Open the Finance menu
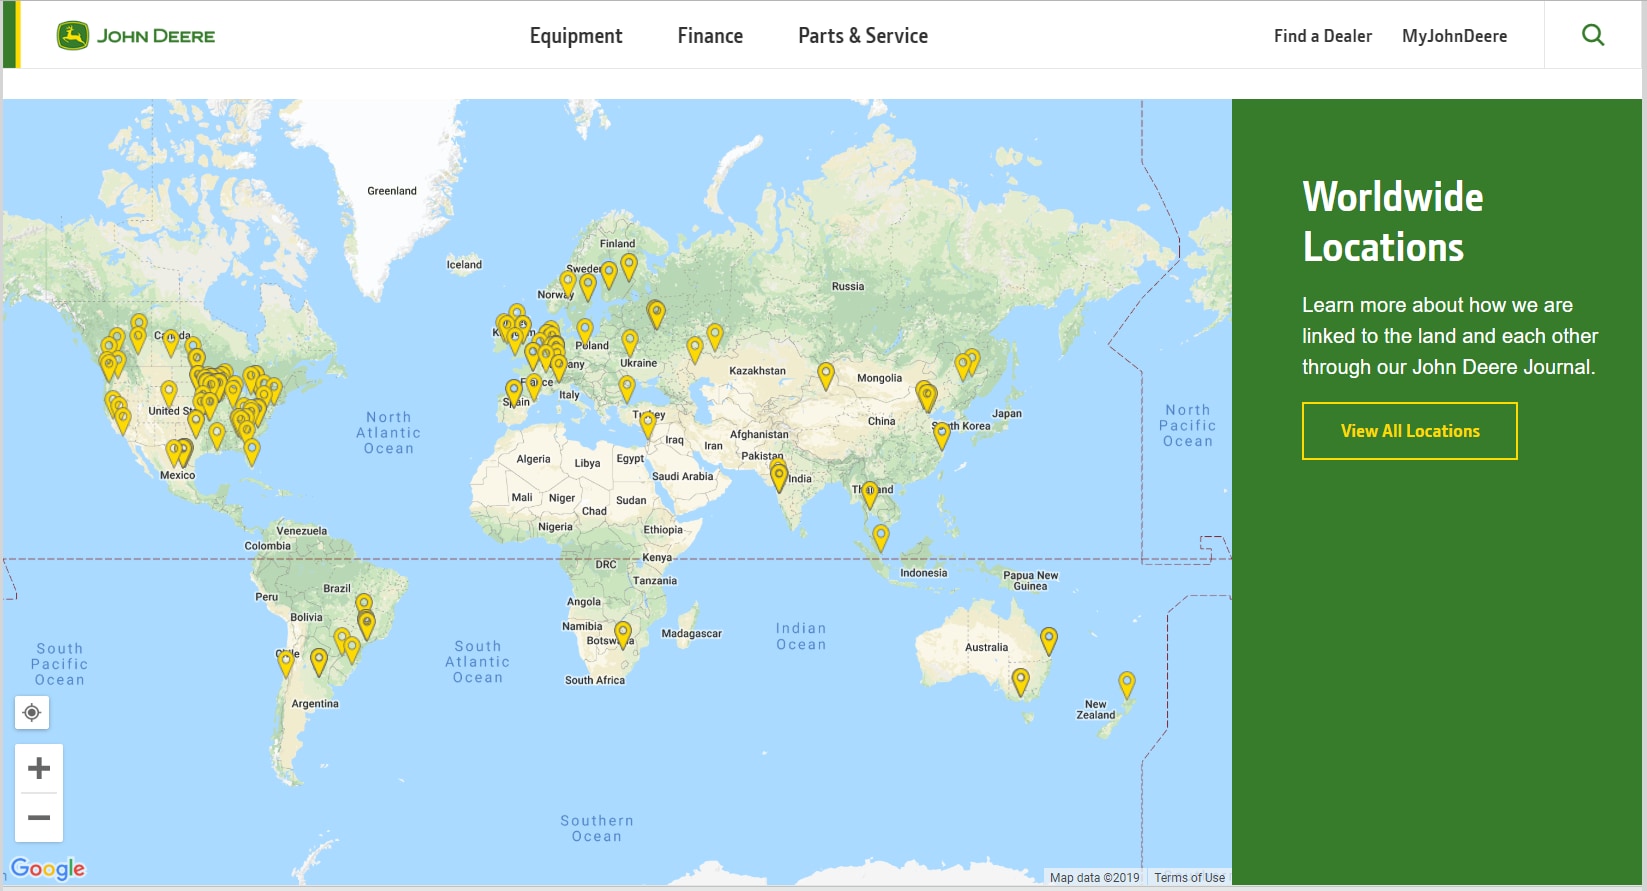The image size is (1647, 891). pos(710,36)
